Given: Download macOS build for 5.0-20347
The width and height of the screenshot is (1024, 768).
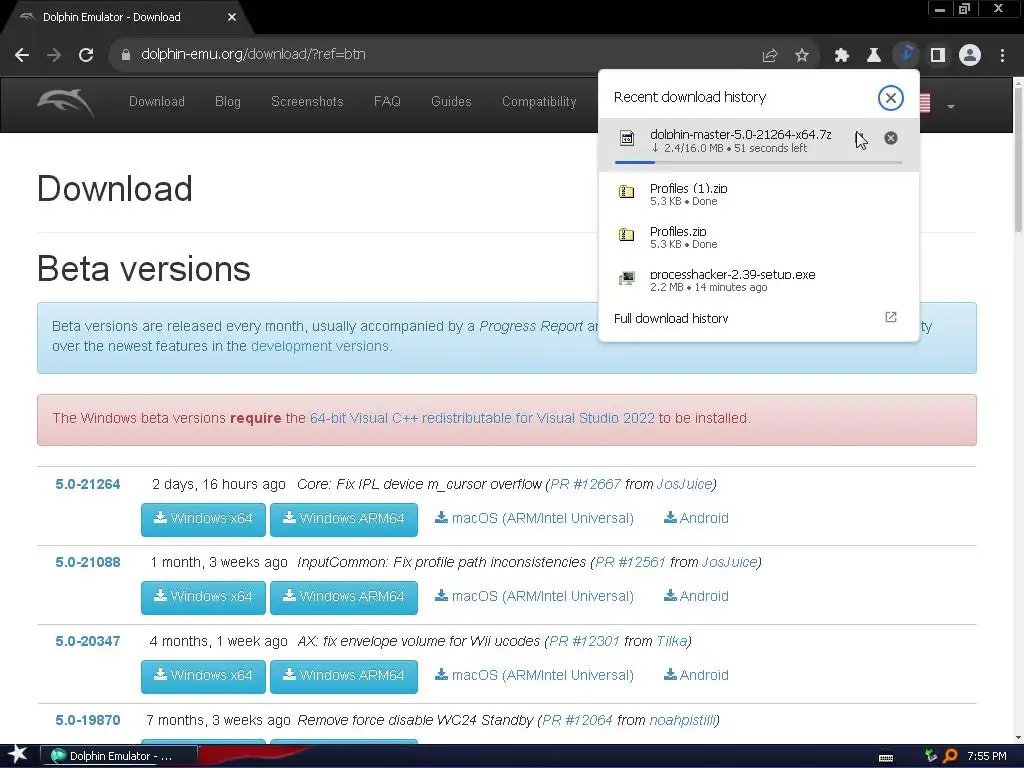Looking at the screenshot, I should pos(534,675).
